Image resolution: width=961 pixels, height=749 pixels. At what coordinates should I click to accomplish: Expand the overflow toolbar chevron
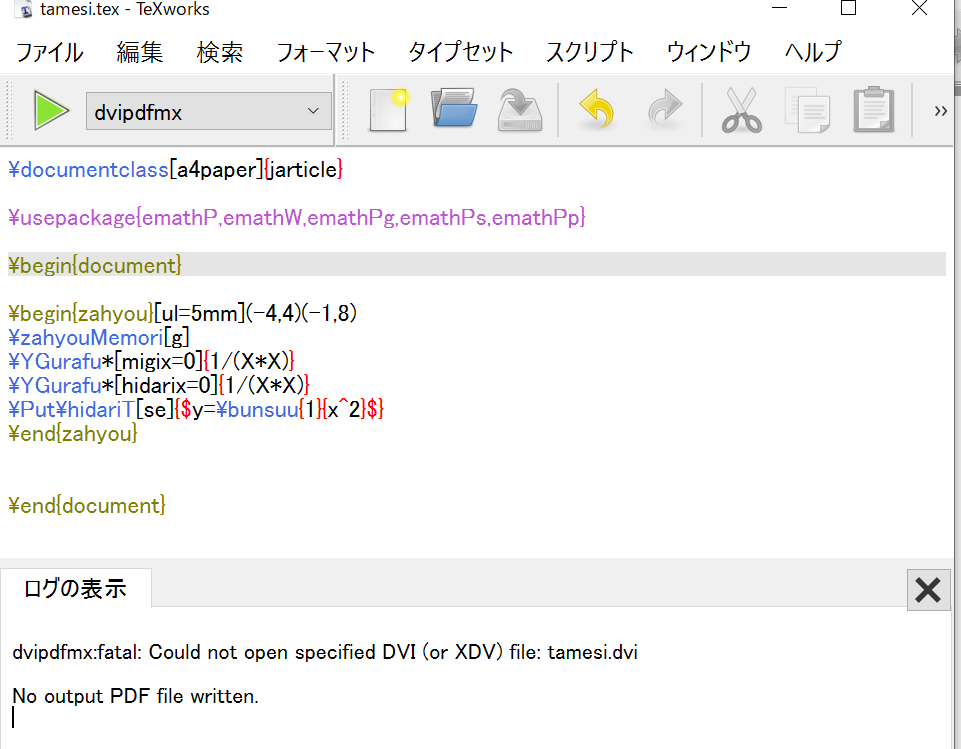click(940, 110)
